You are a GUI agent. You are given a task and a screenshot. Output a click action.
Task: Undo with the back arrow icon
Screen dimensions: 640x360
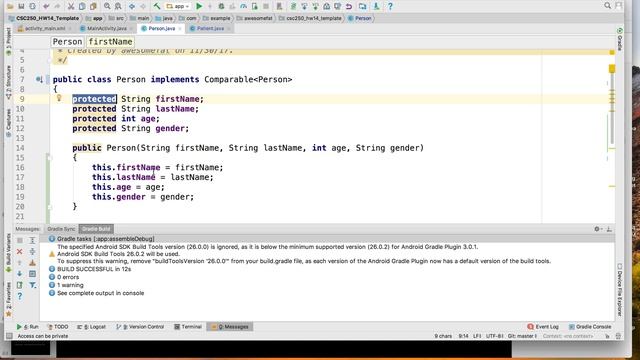tap(46, 6)
